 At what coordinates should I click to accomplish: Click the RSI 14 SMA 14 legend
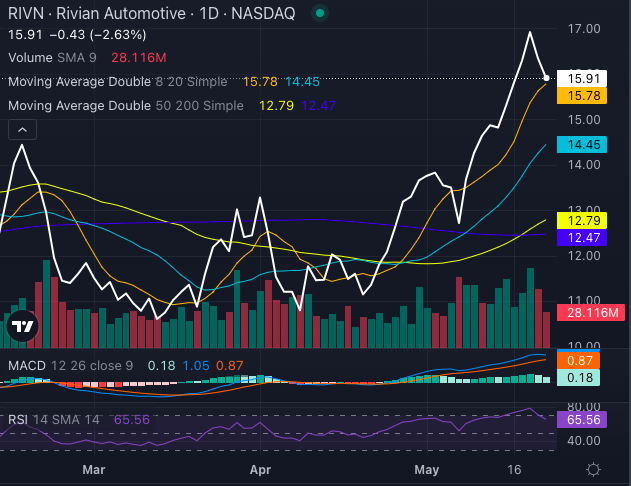point(54,420)
